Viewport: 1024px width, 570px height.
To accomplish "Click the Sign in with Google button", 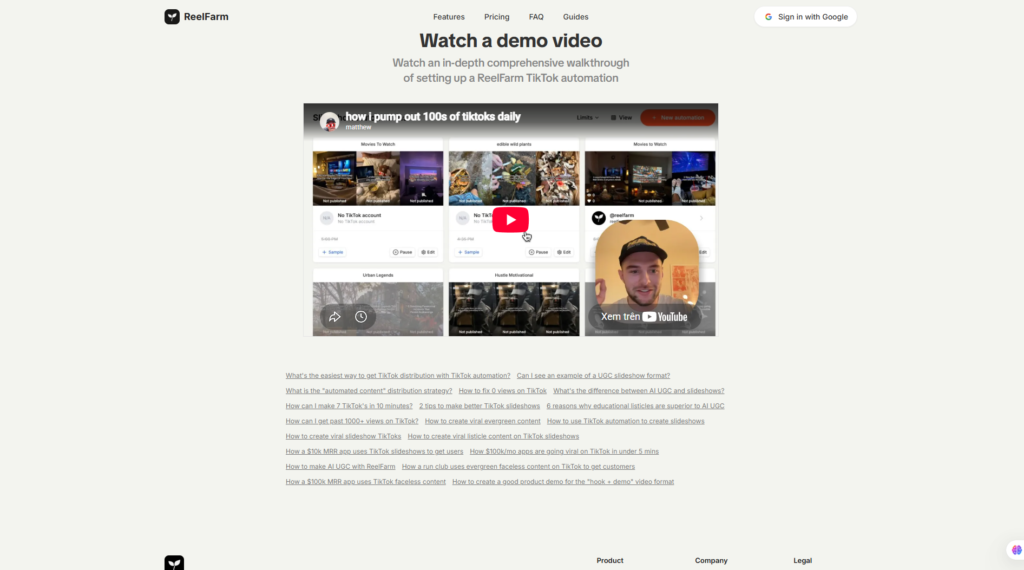I will (x=805, y=17).
